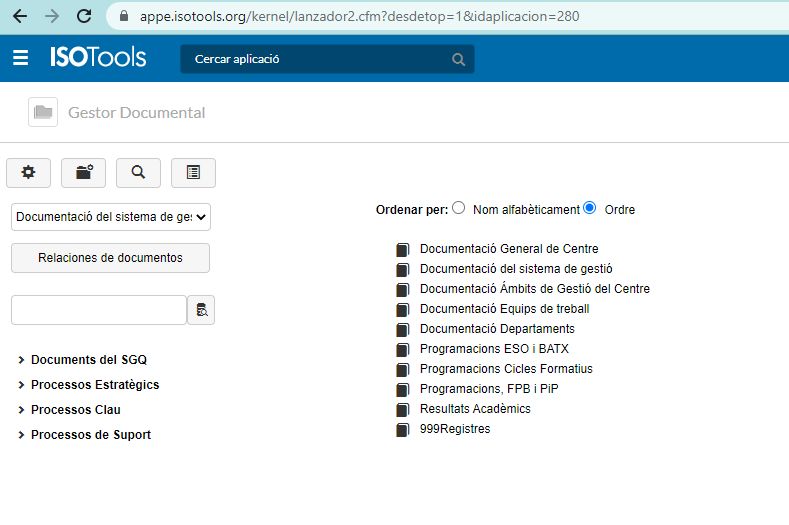Screen dimensions: 789x525
Task: Click the list view toolbar icon
Action: coord(193,173)
